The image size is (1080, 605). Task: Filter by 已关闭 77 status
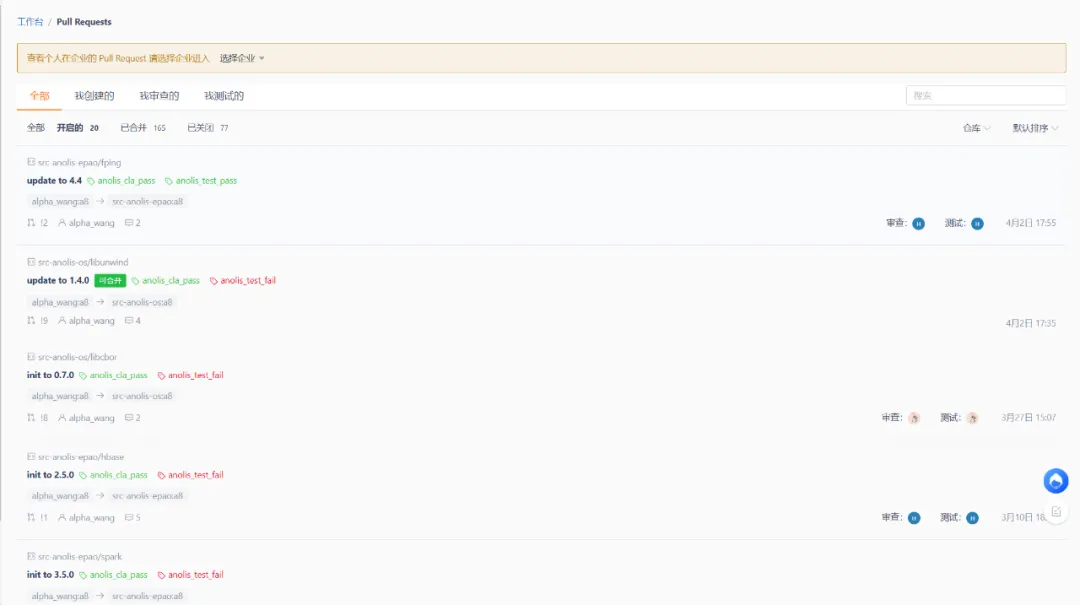[207, 128]
